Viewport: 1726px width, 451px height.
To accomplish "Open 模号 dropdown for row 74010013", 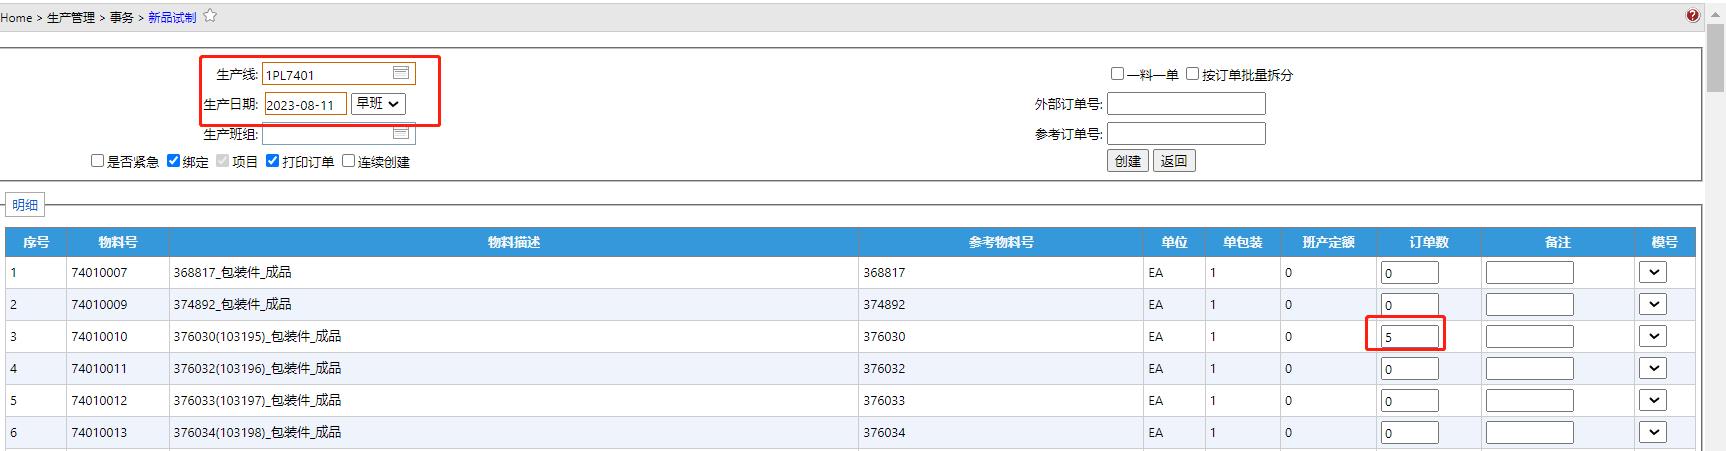I will (x=1653, y=432).
